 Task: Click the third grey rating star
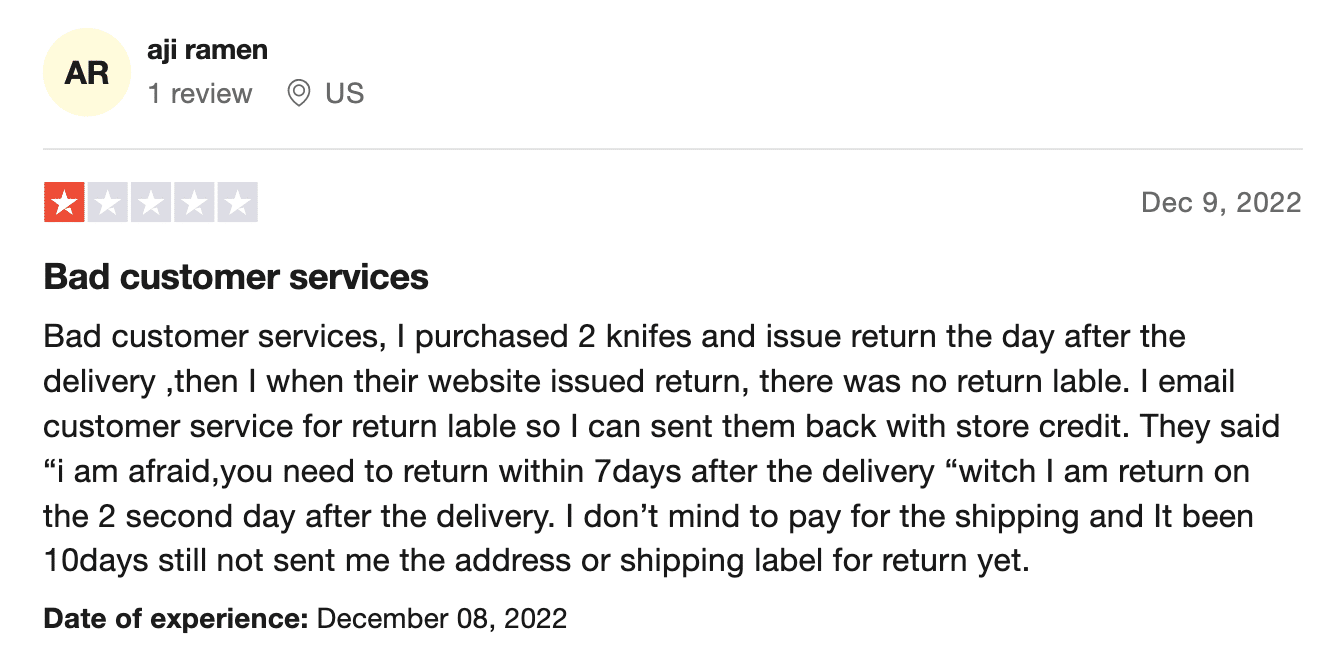151,203
